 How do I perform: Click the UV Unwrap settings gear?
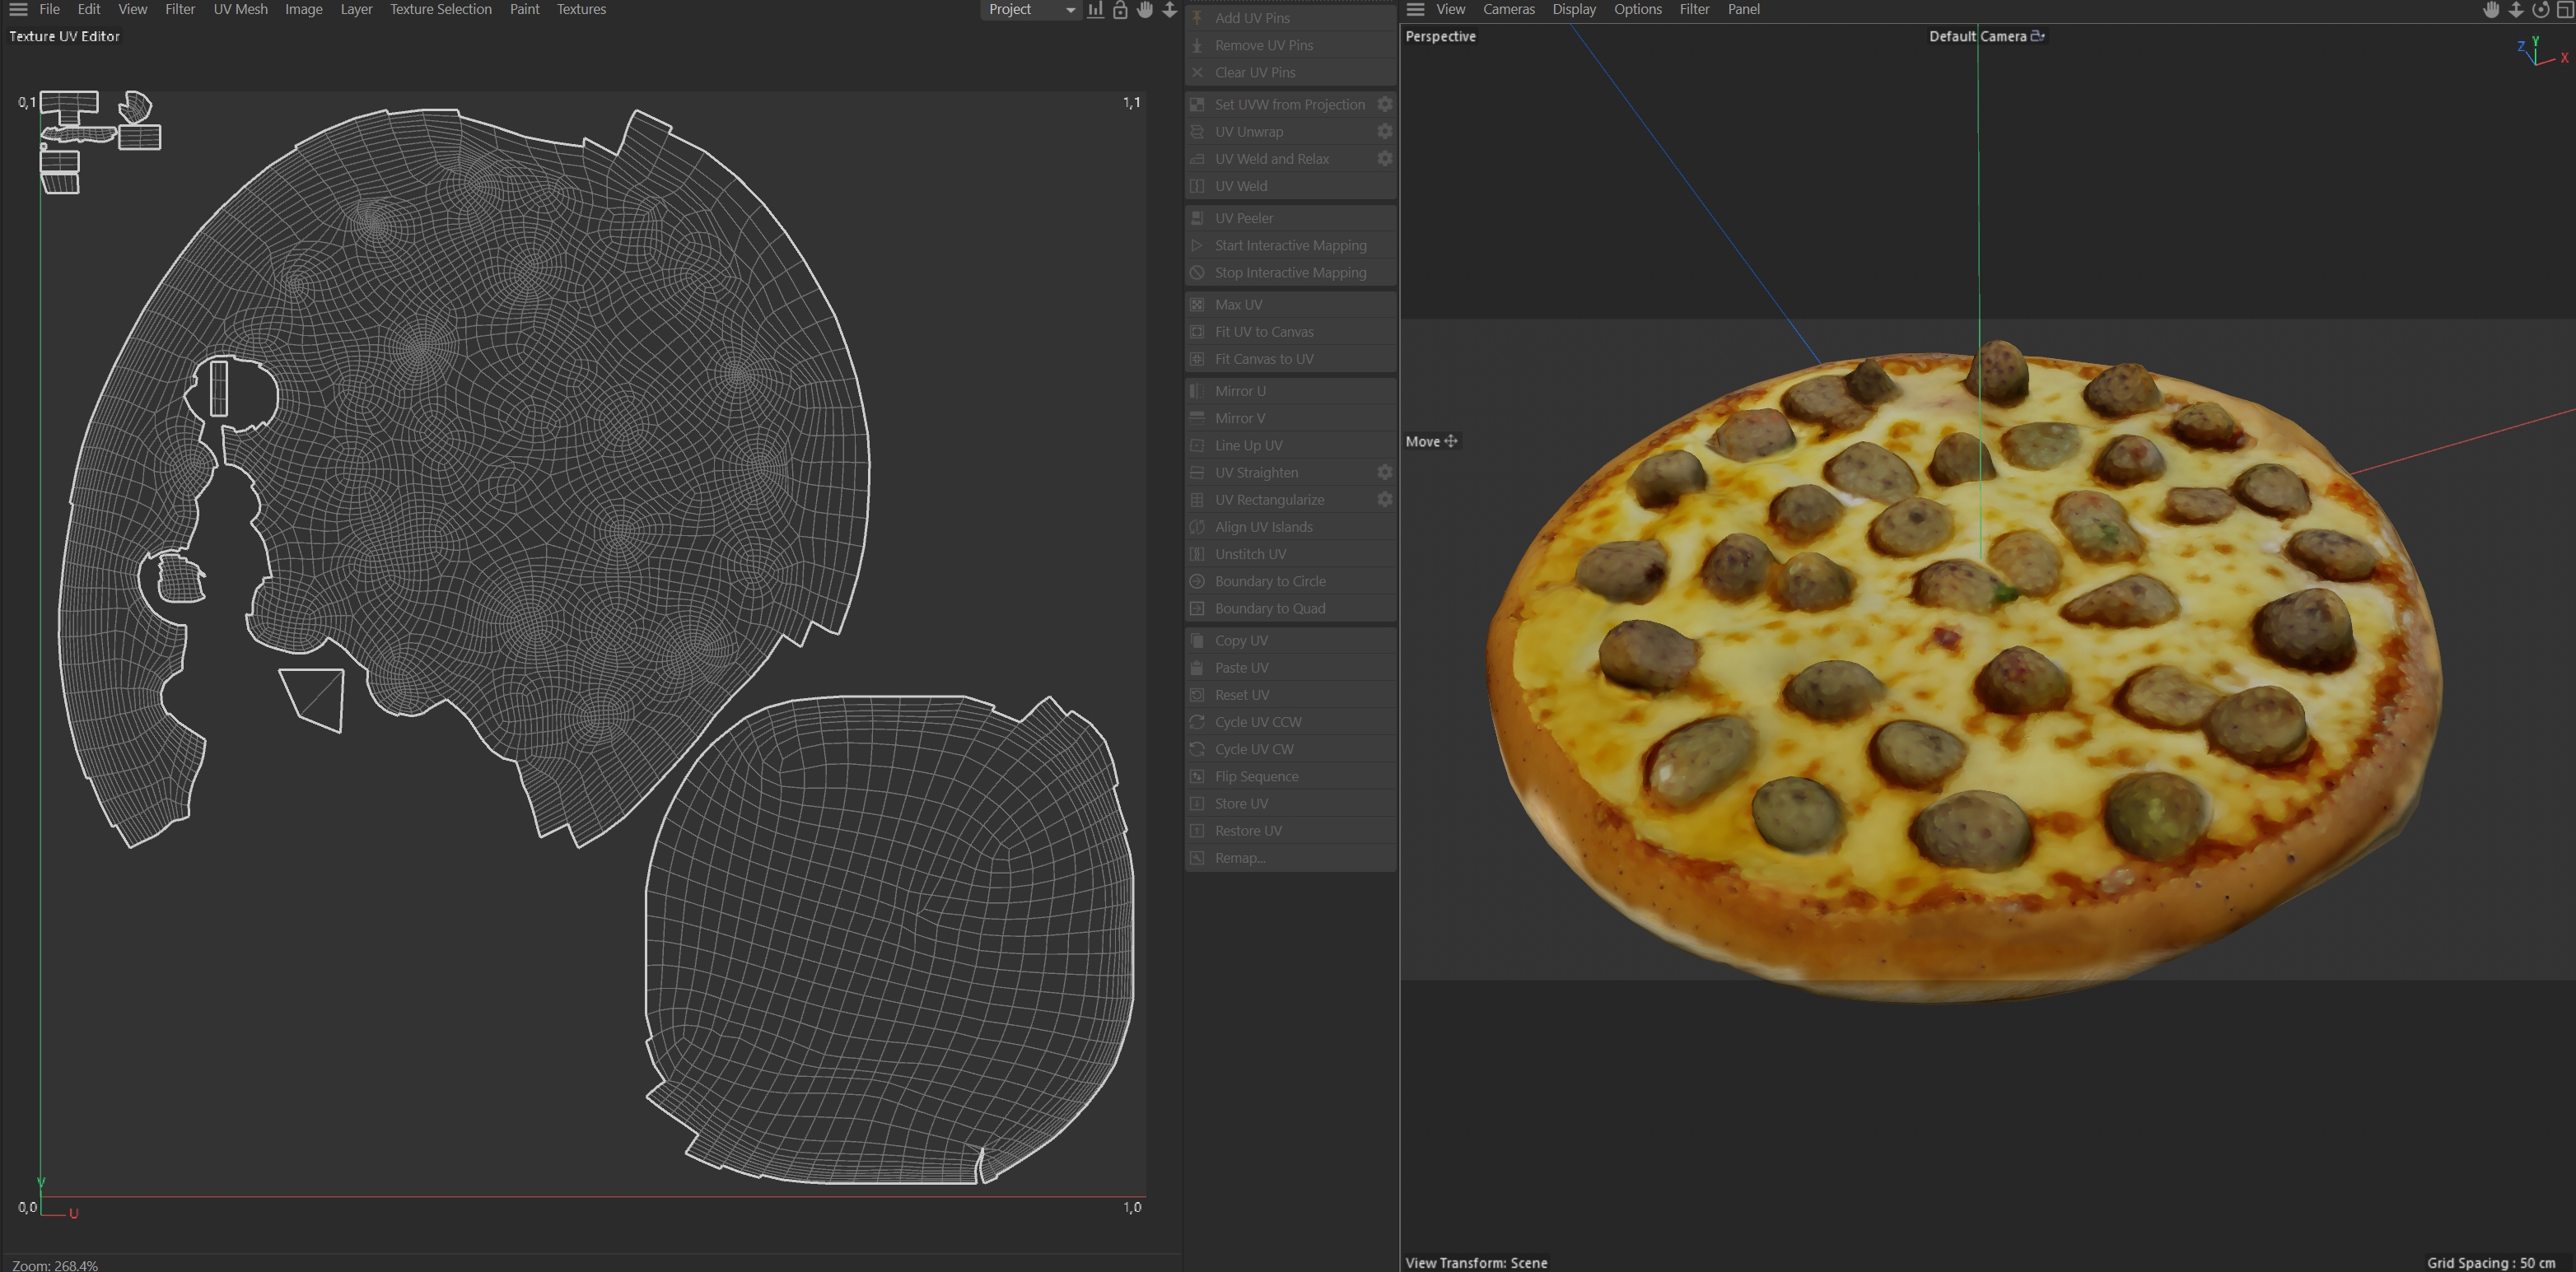(x=1384, y=132)
